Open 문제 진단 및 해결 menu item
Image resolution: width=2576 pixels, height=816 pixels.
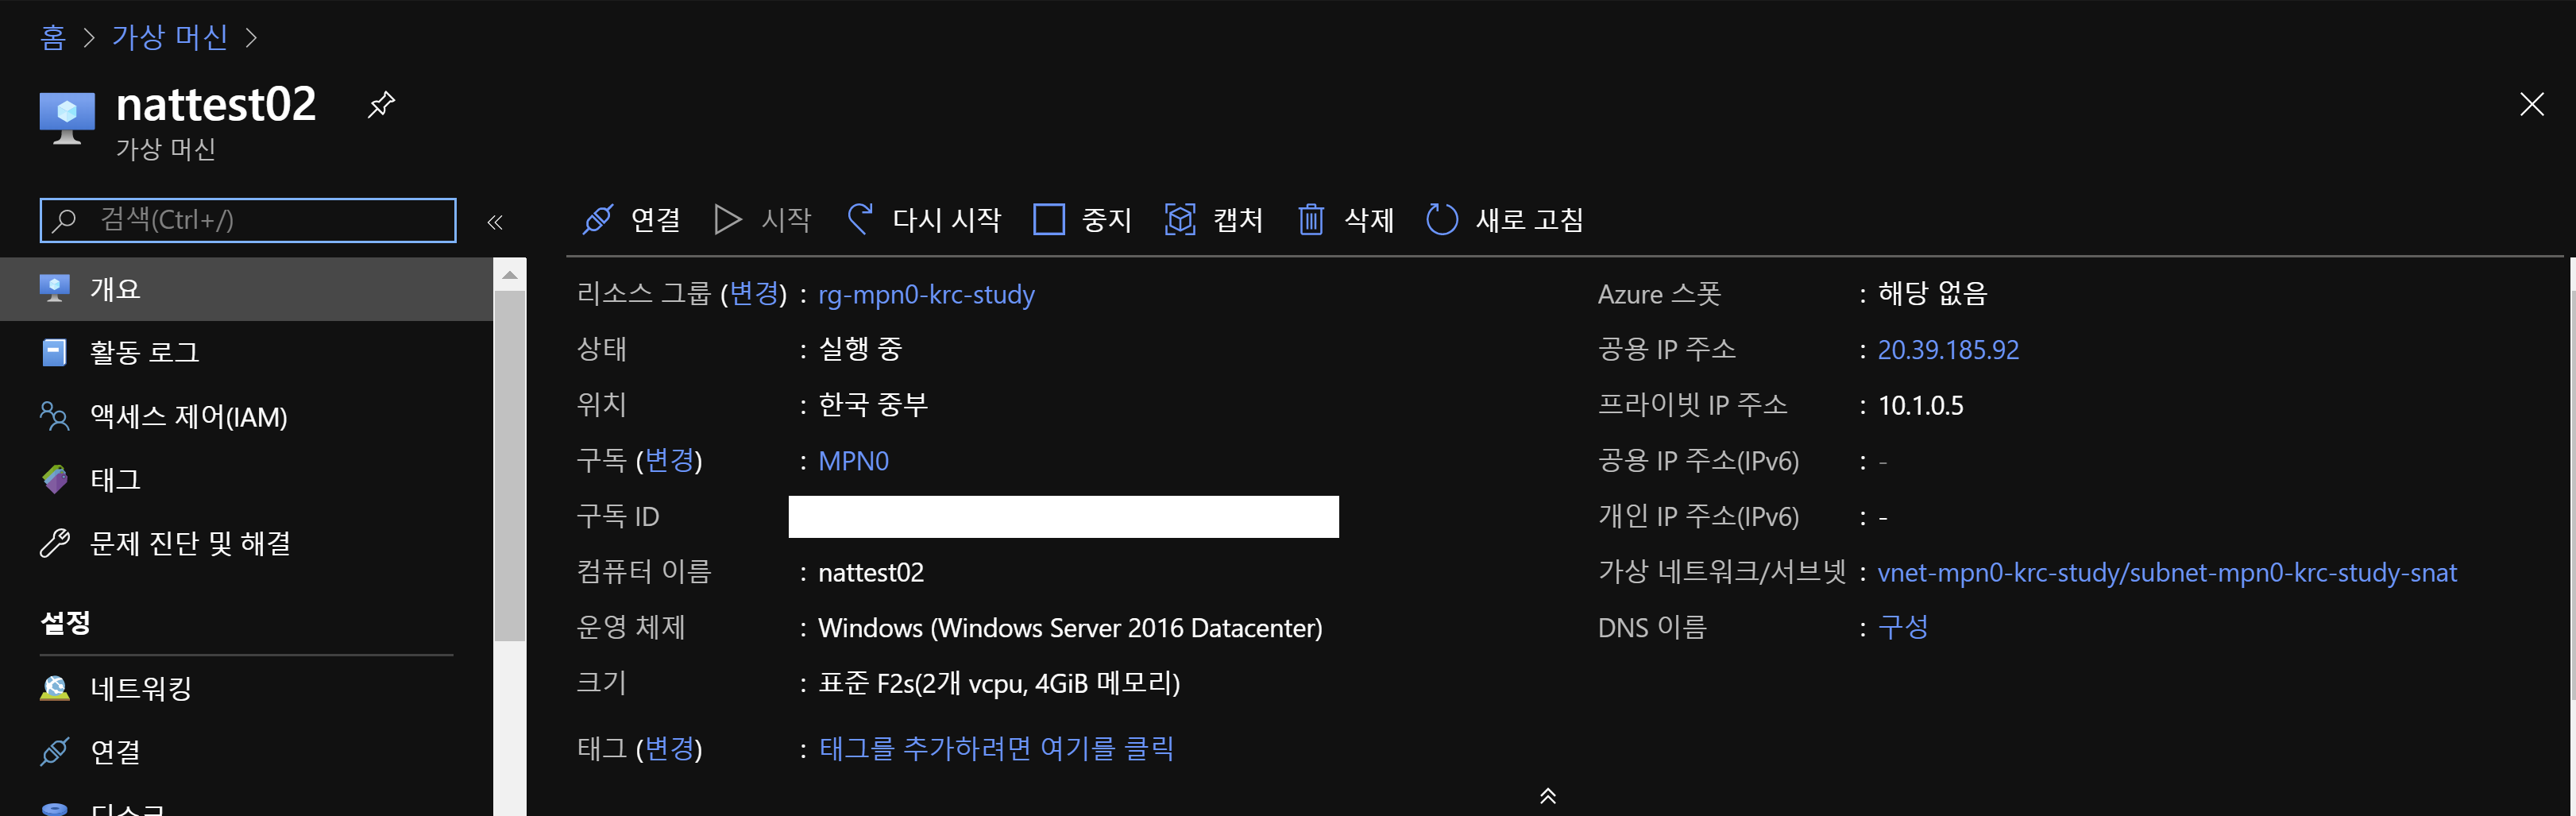(246, 543)
